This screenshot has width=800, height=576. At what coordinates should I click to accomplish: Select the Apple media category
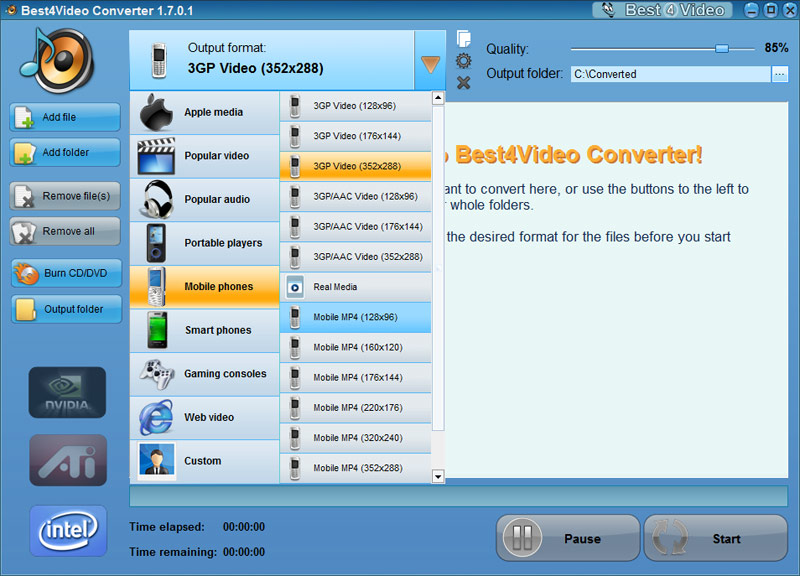tap(205, 113)
